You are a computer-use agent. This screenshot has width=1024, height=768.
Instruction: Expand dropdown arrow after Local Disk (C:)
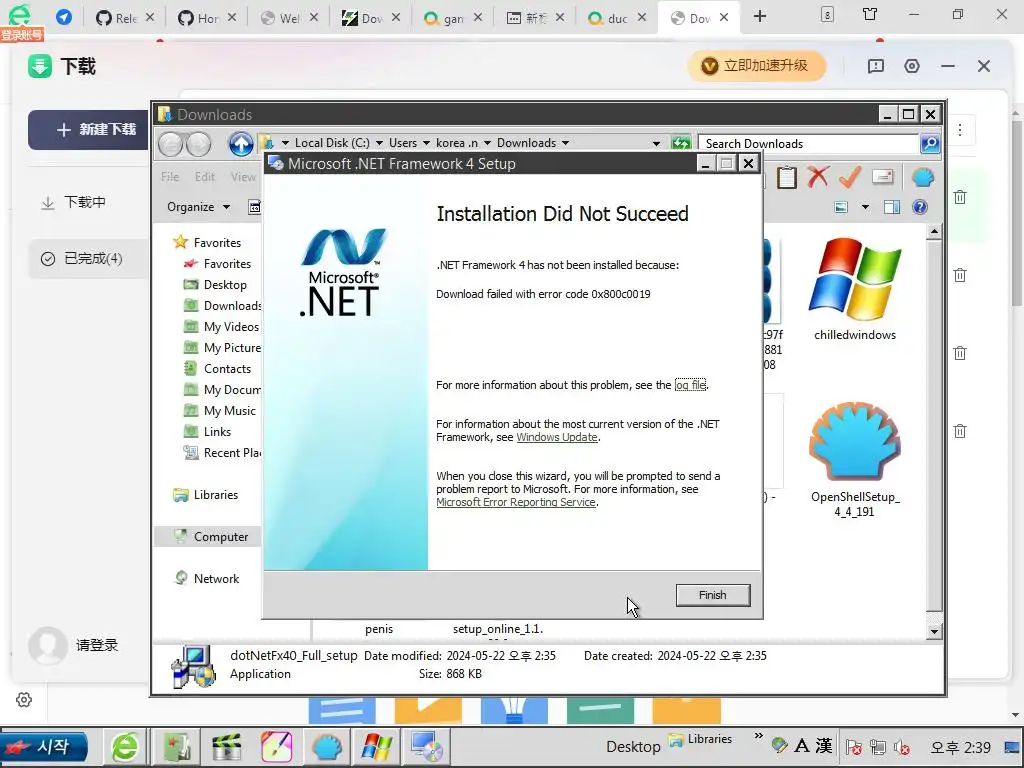379,143
